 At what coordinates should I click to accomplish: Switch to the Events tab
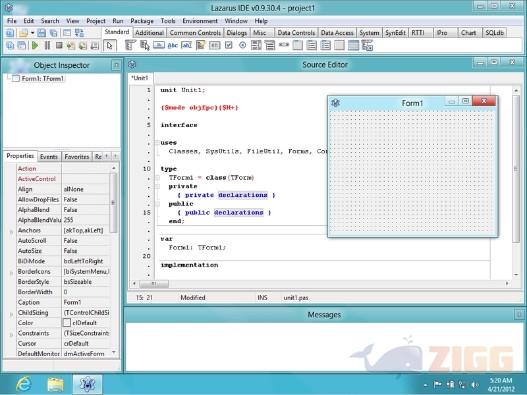click(49, 157)
